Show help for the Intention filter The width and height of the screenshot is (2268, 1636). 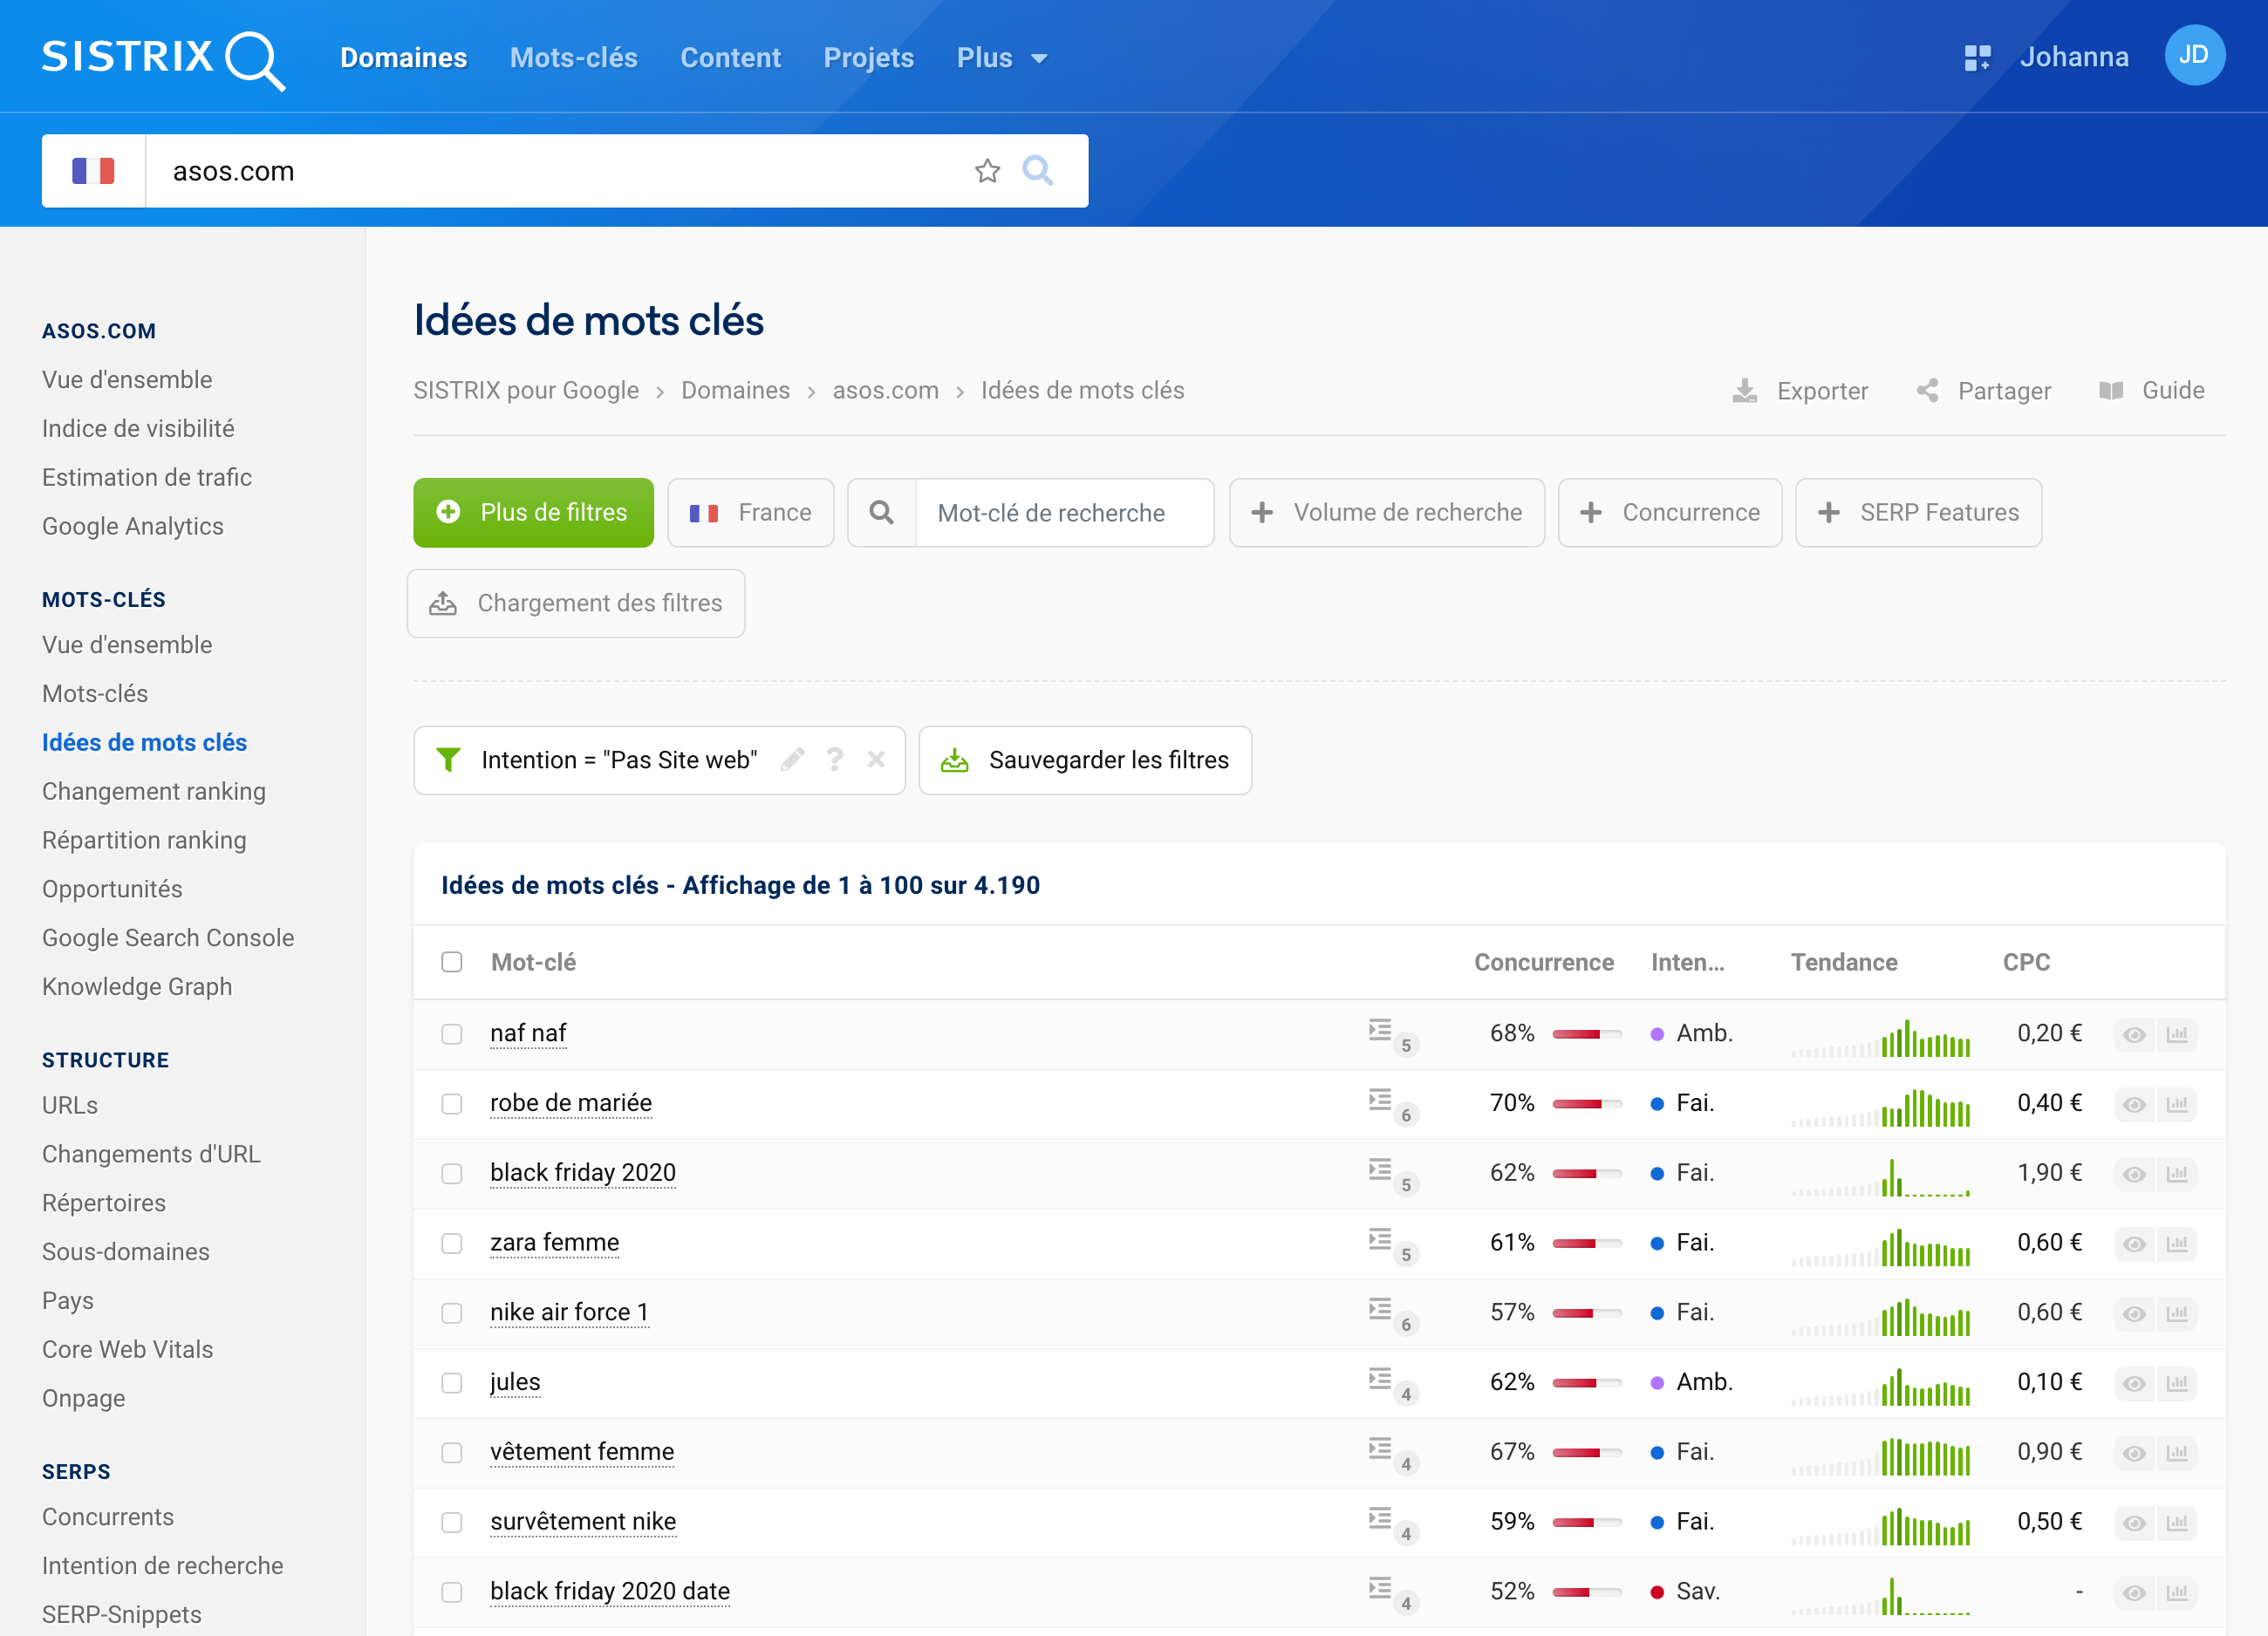835,760
